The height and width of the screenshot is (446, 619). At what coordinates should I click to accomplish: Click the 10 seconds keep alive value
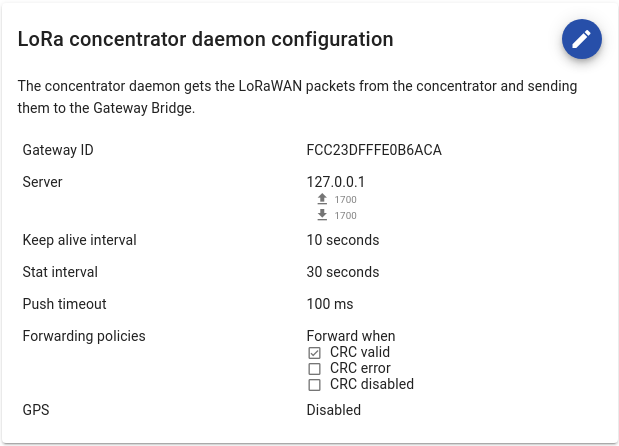tap(343, 240)
